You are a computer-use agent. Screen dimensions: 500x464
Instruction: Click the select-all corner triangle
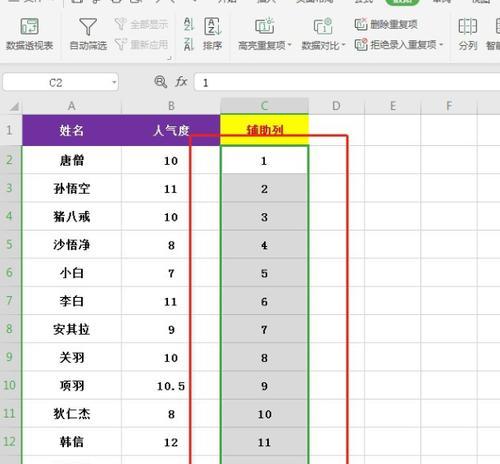[x=14, y=106]
